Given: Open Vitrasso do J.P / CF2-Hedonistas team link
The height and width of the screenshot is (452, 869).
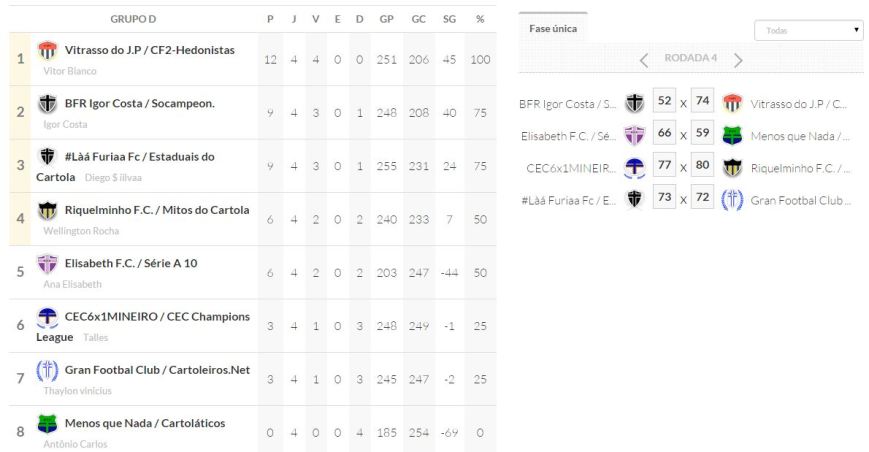Looking at the screenshot, I should (x=150, y=49).
